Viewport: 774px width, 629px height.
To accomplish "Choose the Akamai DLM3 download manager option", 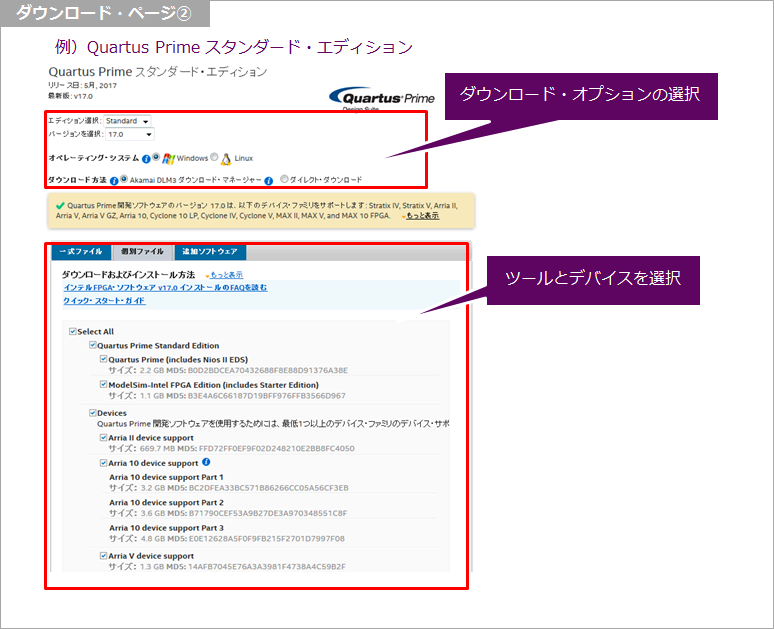I will (x=124, y=179).
